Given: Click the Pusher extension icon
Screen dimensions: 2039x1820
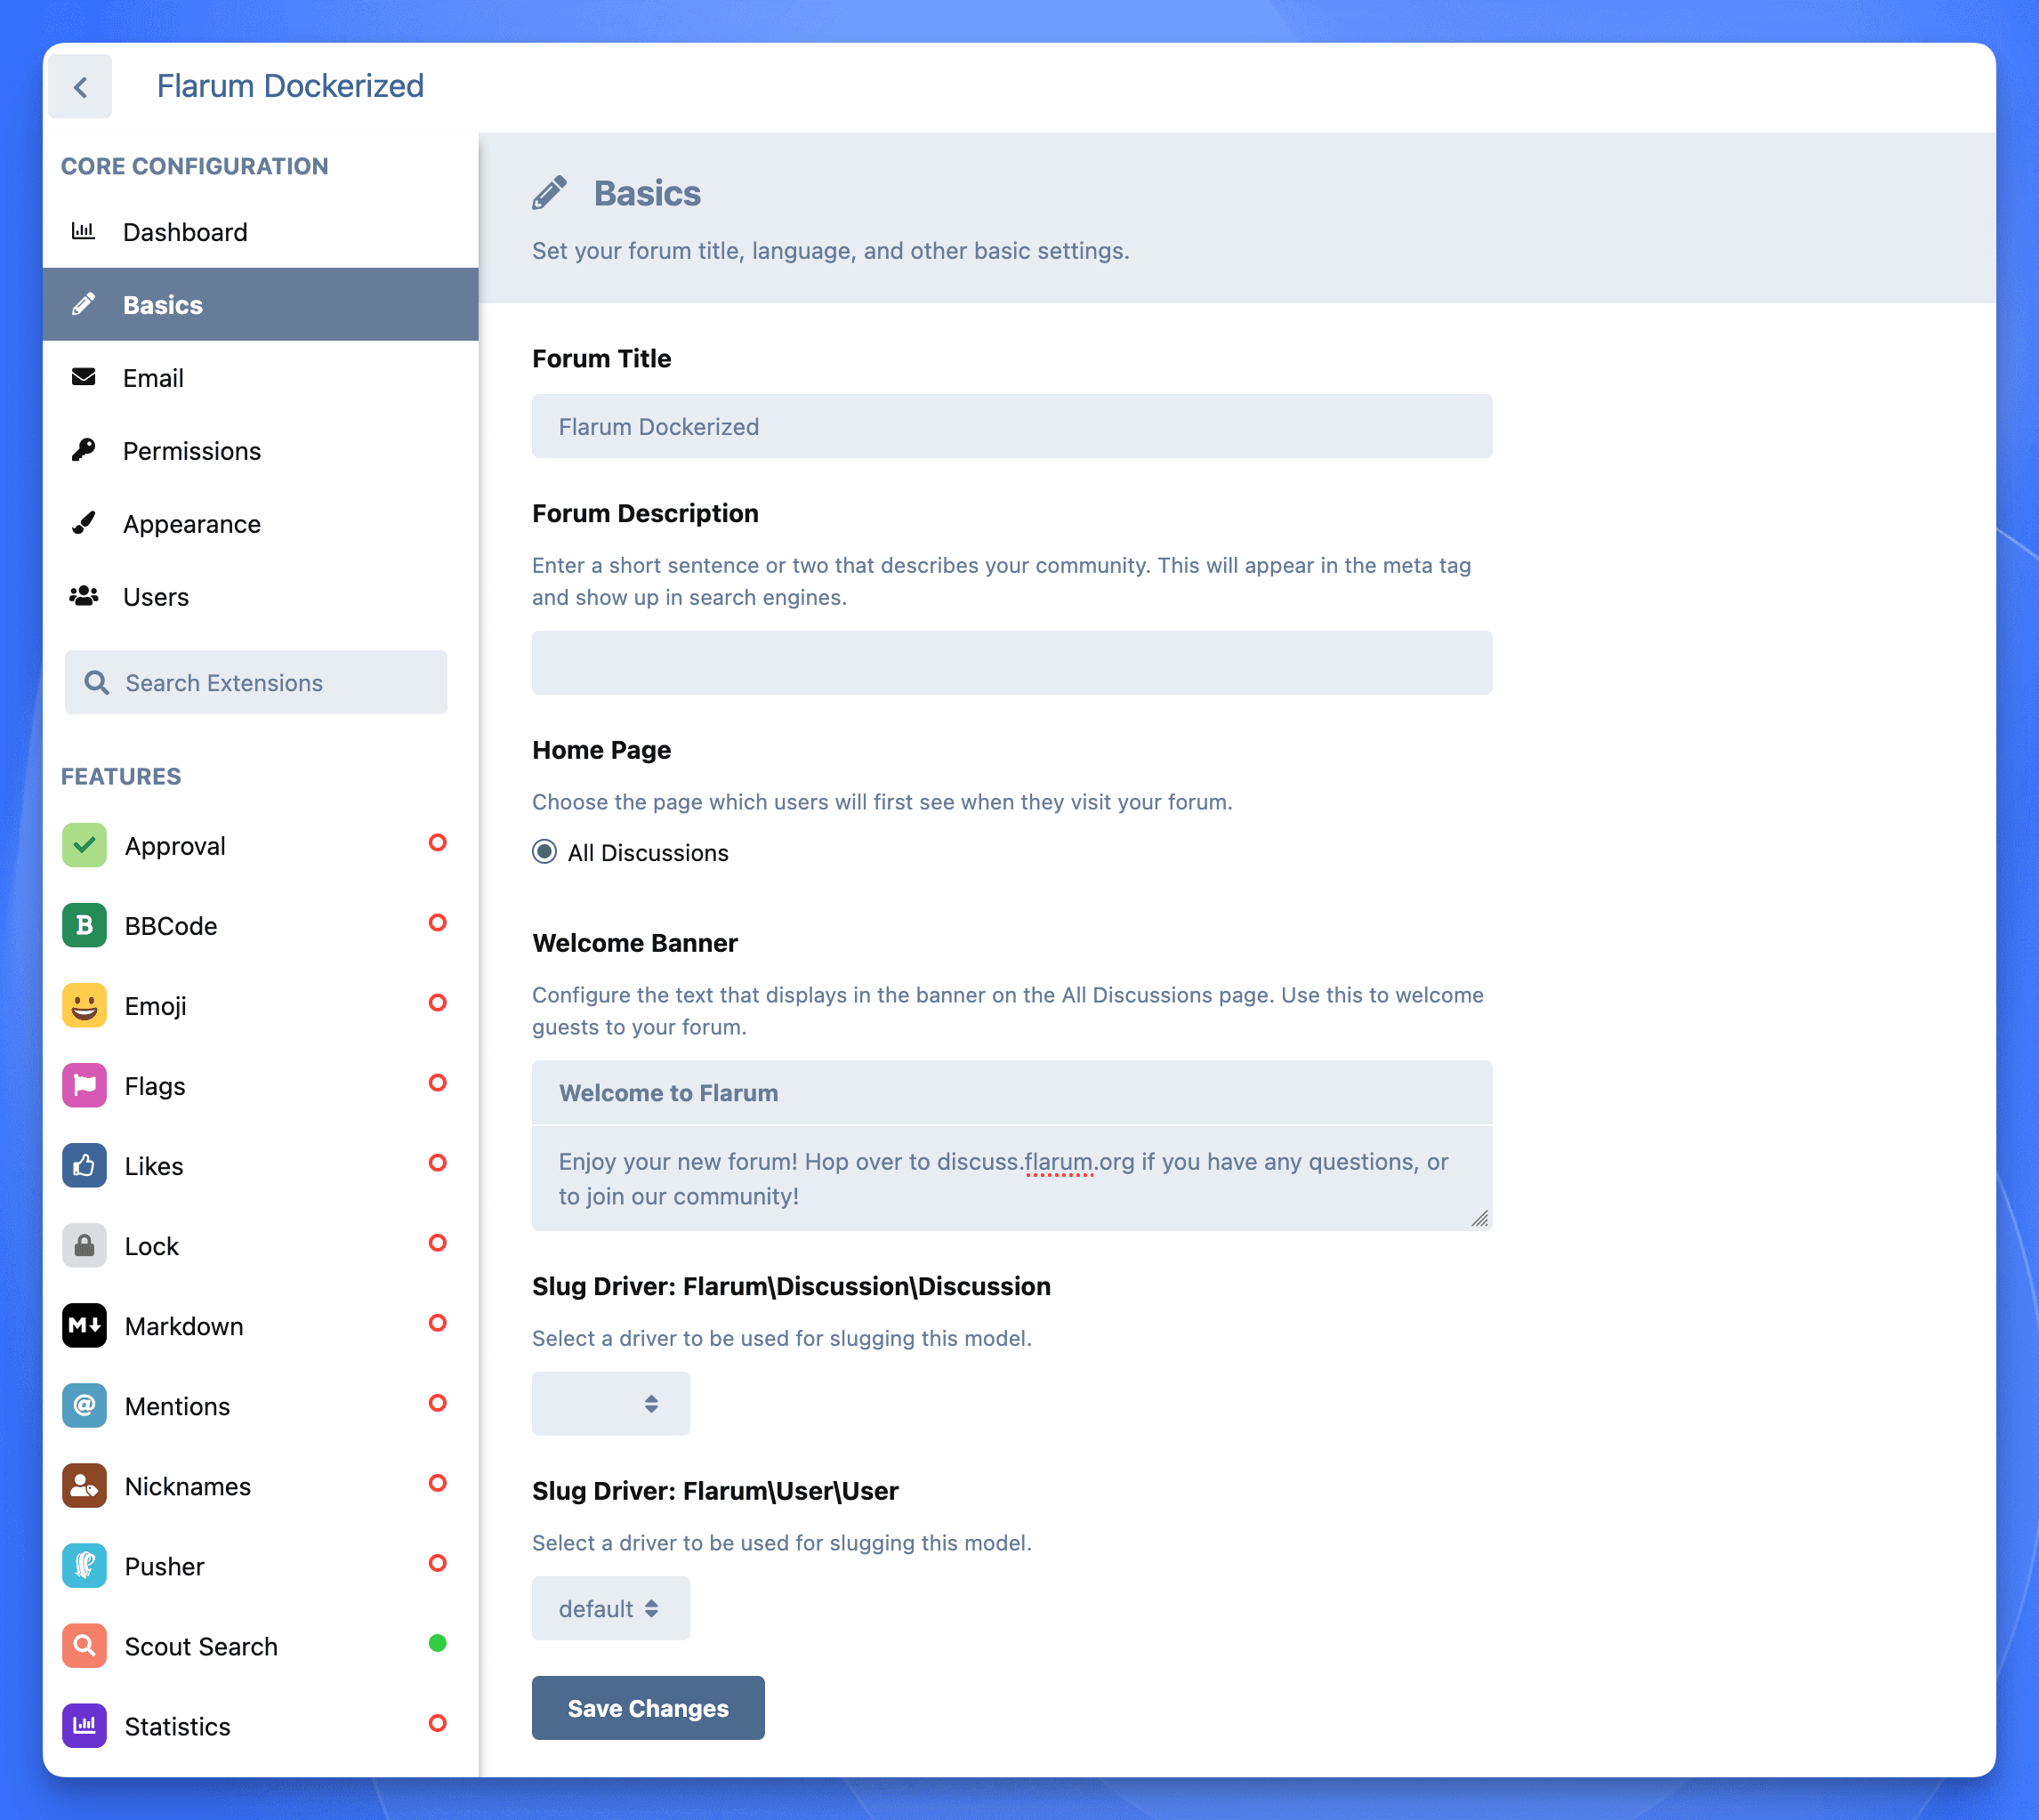Looking at the screenshot, I should [x=84, y=1565].
